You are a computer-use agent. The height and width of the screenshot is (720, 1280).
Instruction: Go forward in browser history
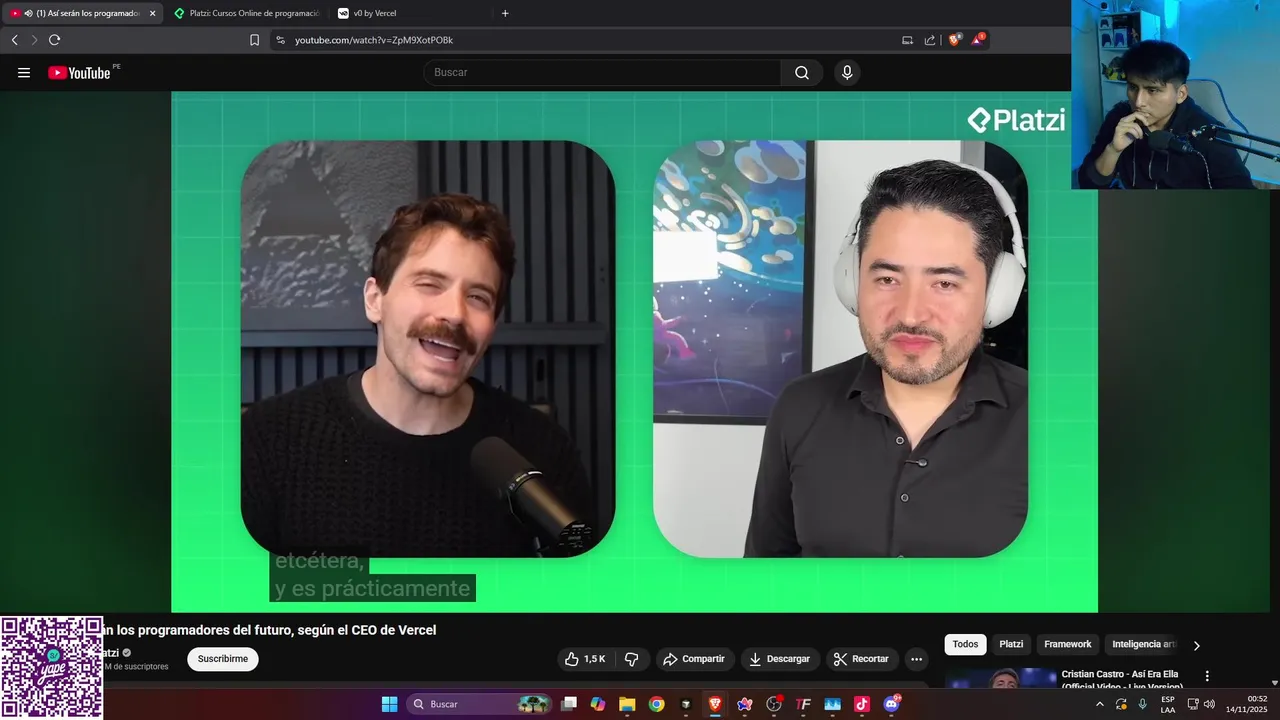(x=34, y=40)
